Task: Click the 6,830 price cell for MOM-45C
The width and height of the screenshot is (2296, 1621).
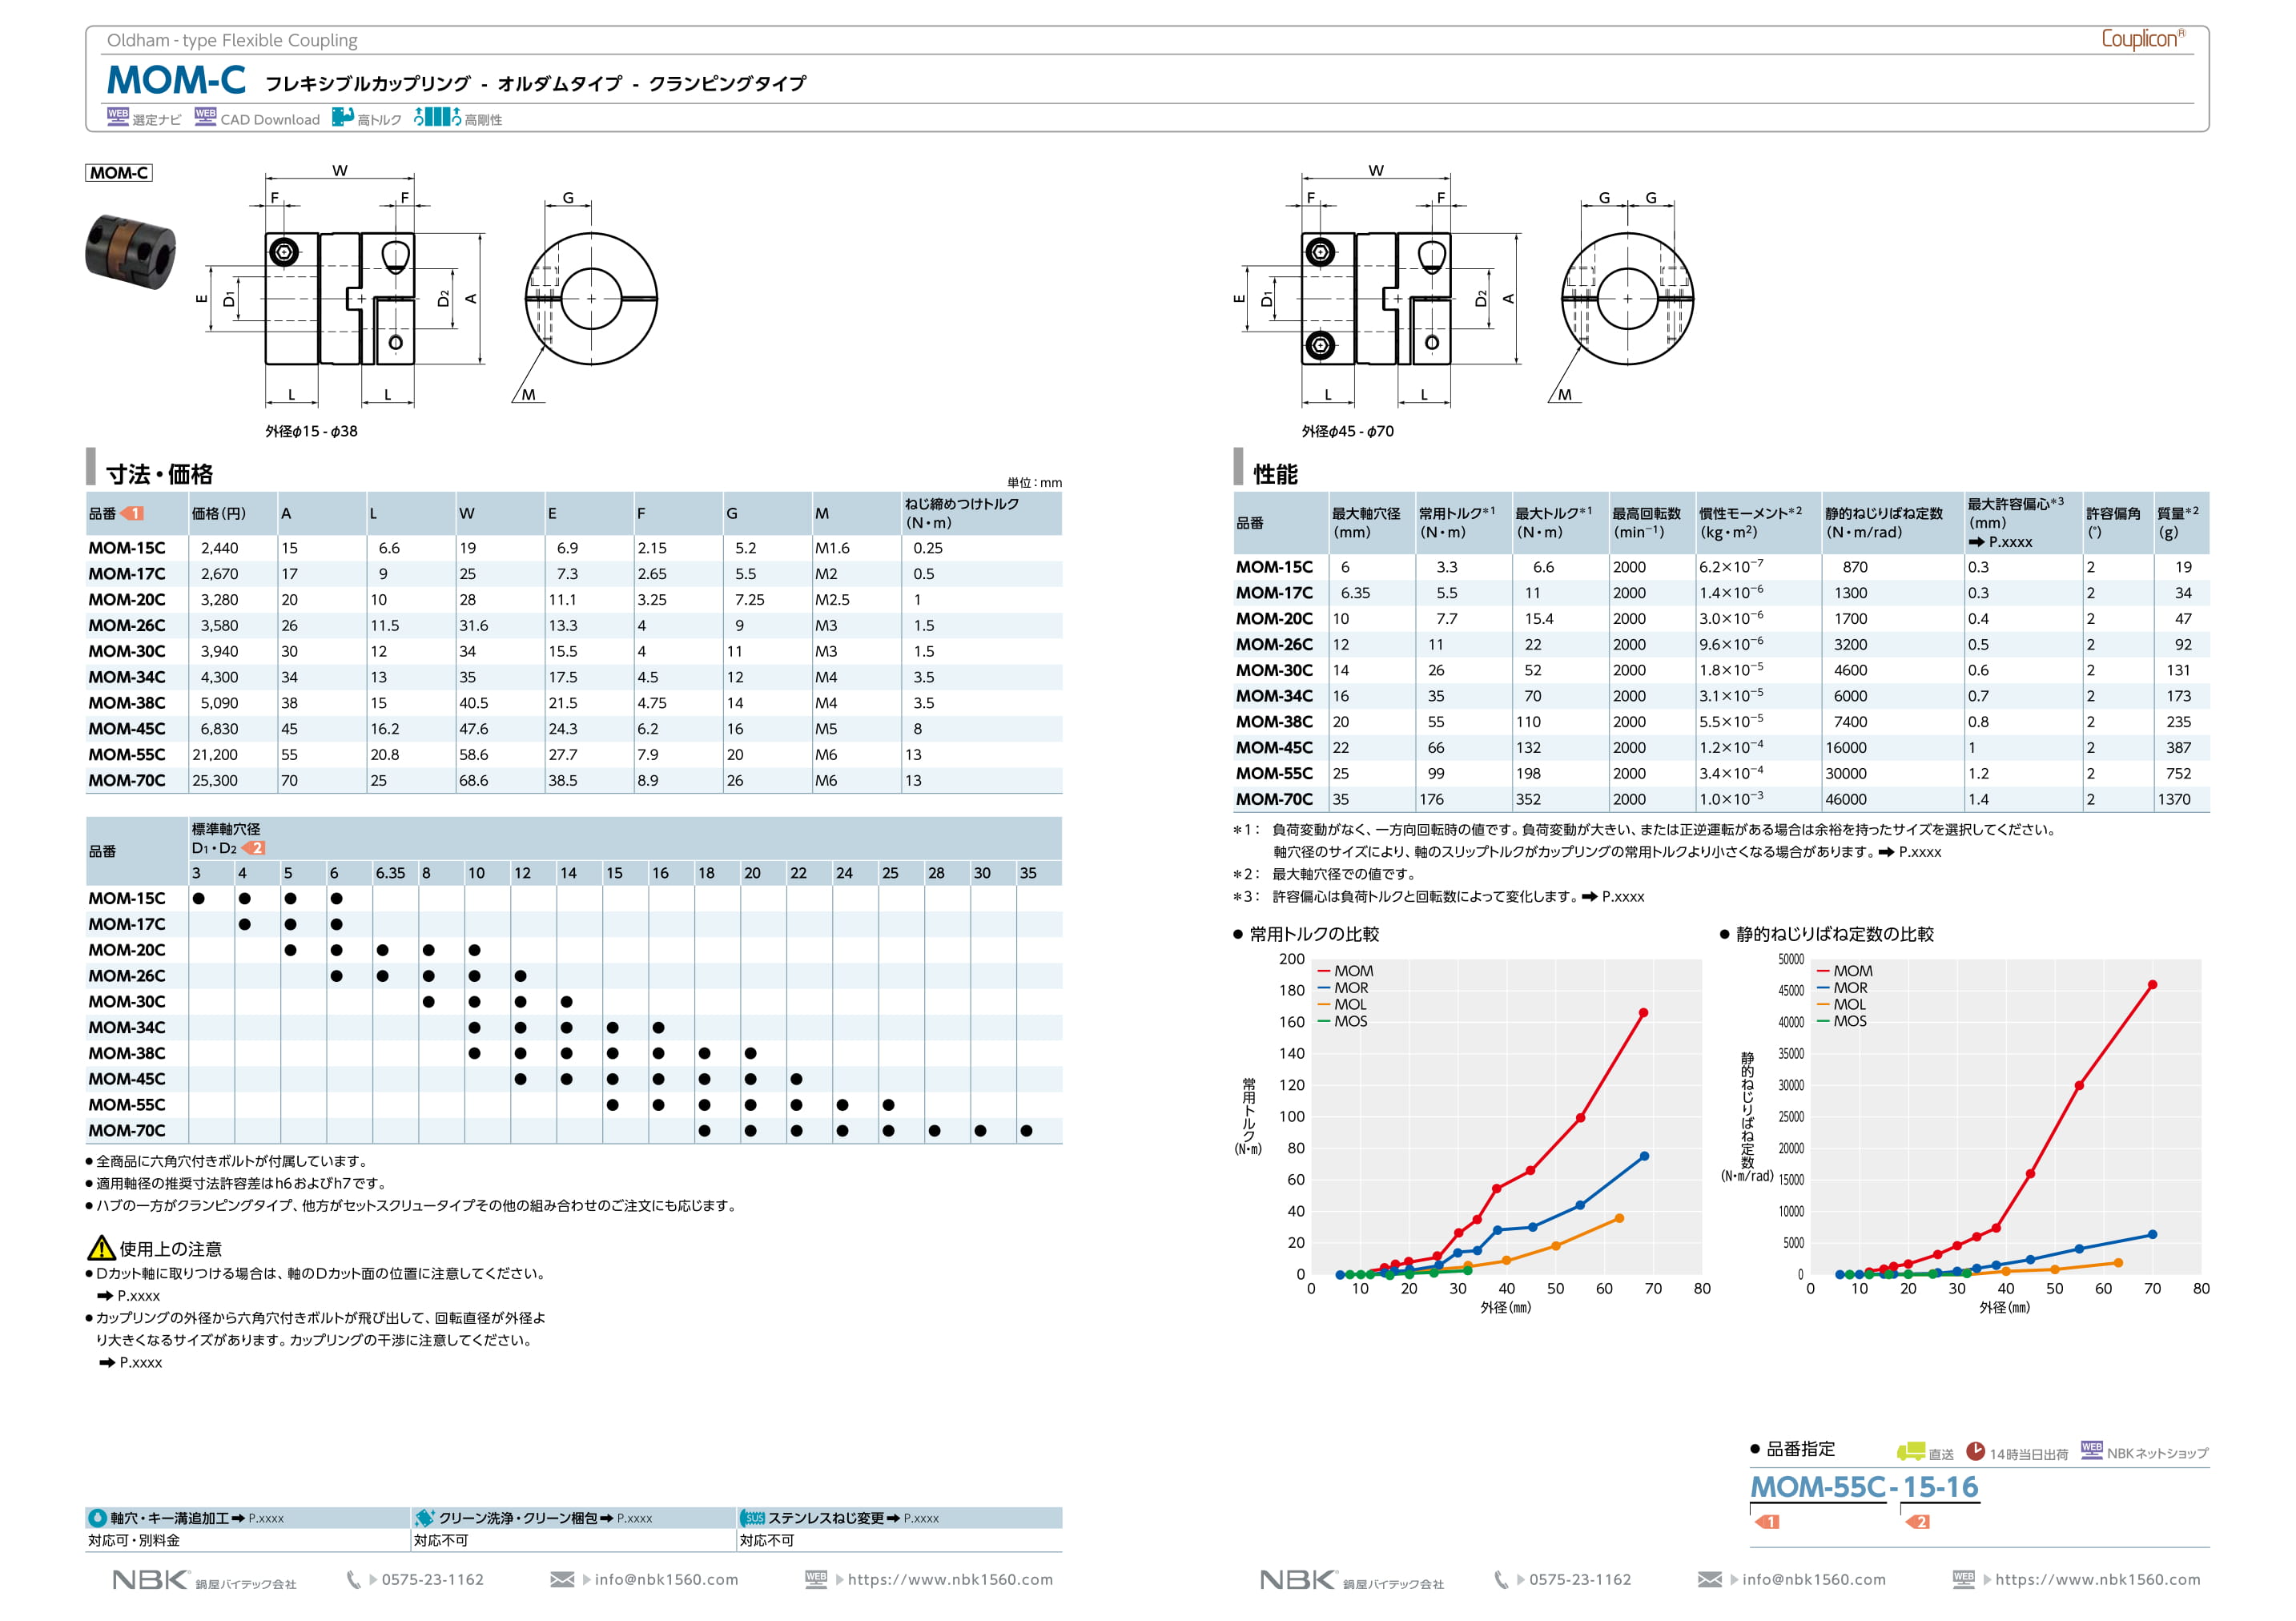Action: (219, 729)
